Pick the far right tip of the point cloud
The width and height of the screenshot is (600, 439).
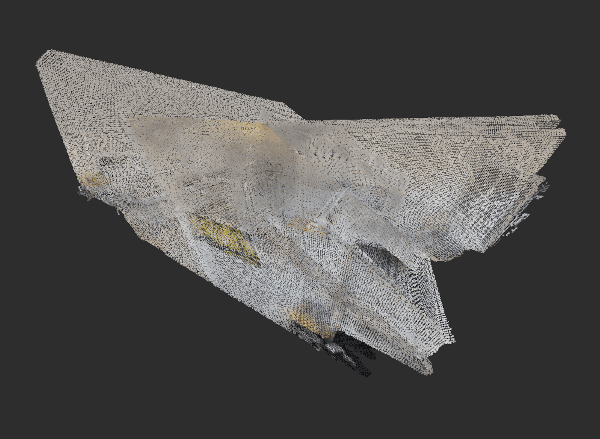click(x=563, y=131)
